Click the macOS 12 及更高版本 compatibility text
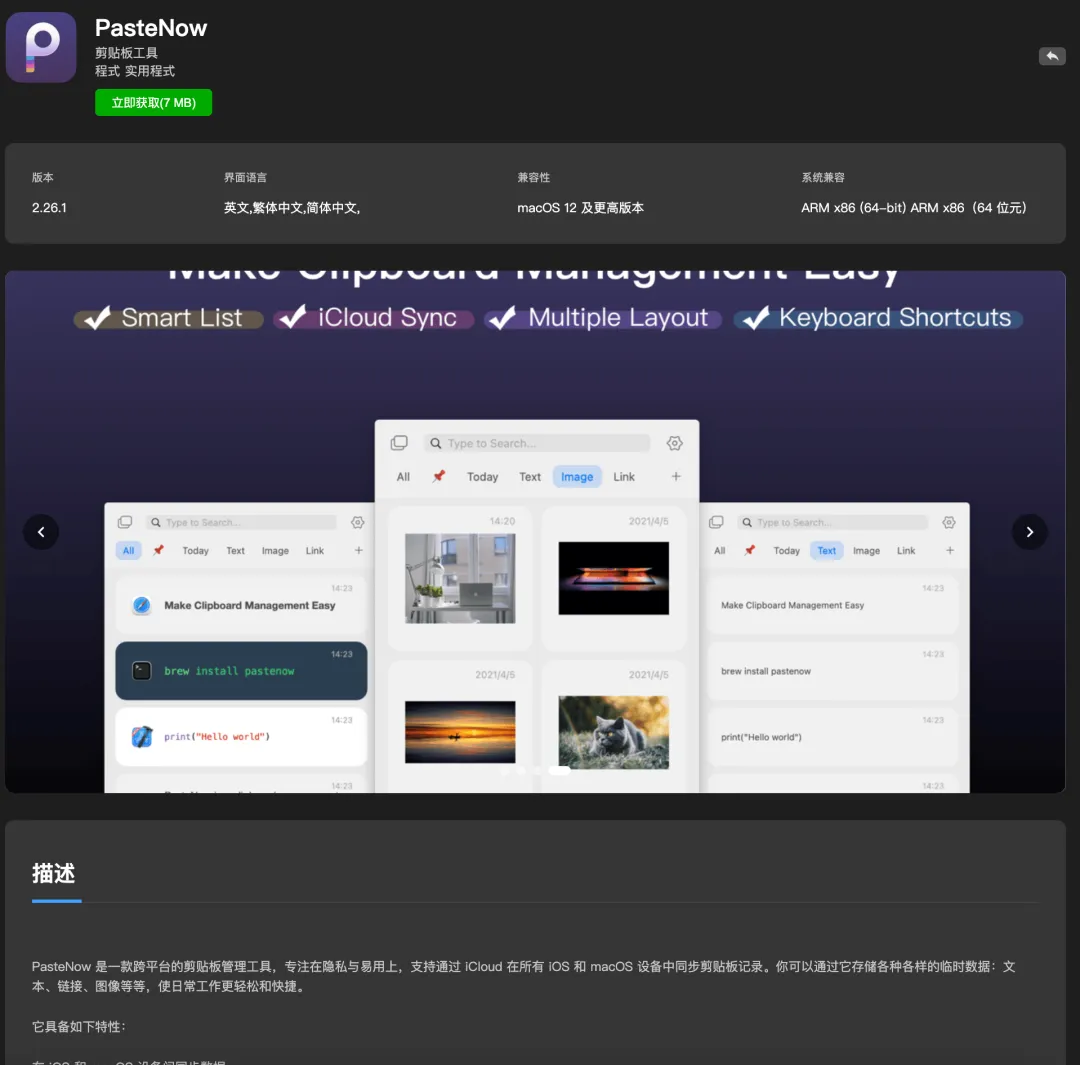 point(580,207)
